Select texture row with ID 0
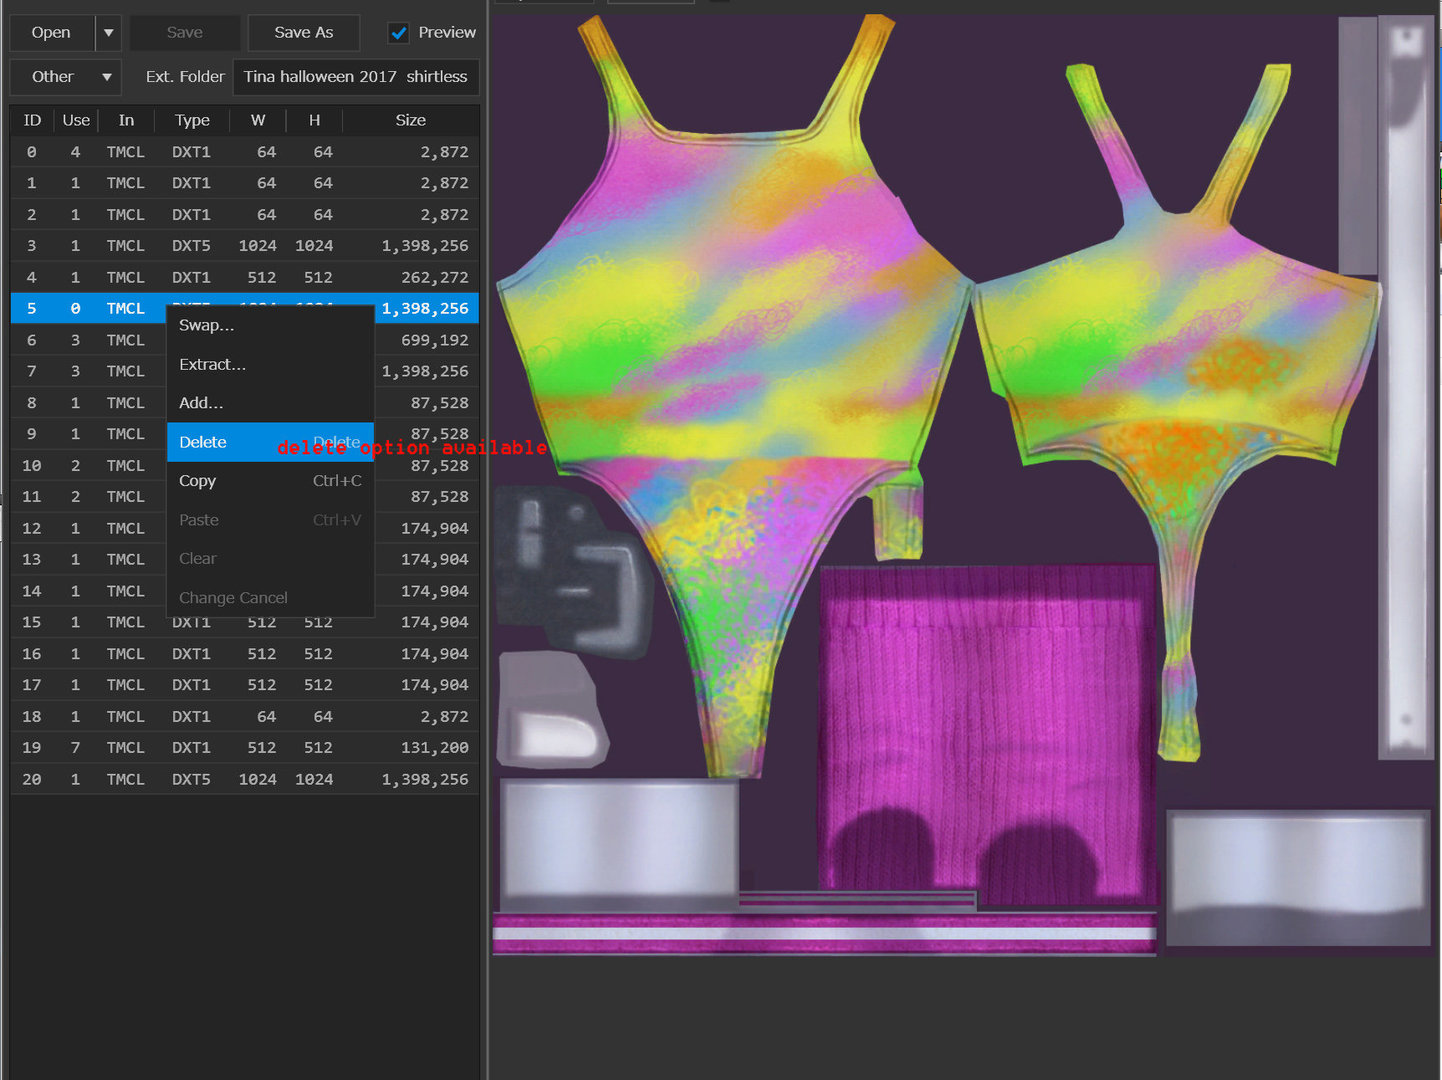 245,152
